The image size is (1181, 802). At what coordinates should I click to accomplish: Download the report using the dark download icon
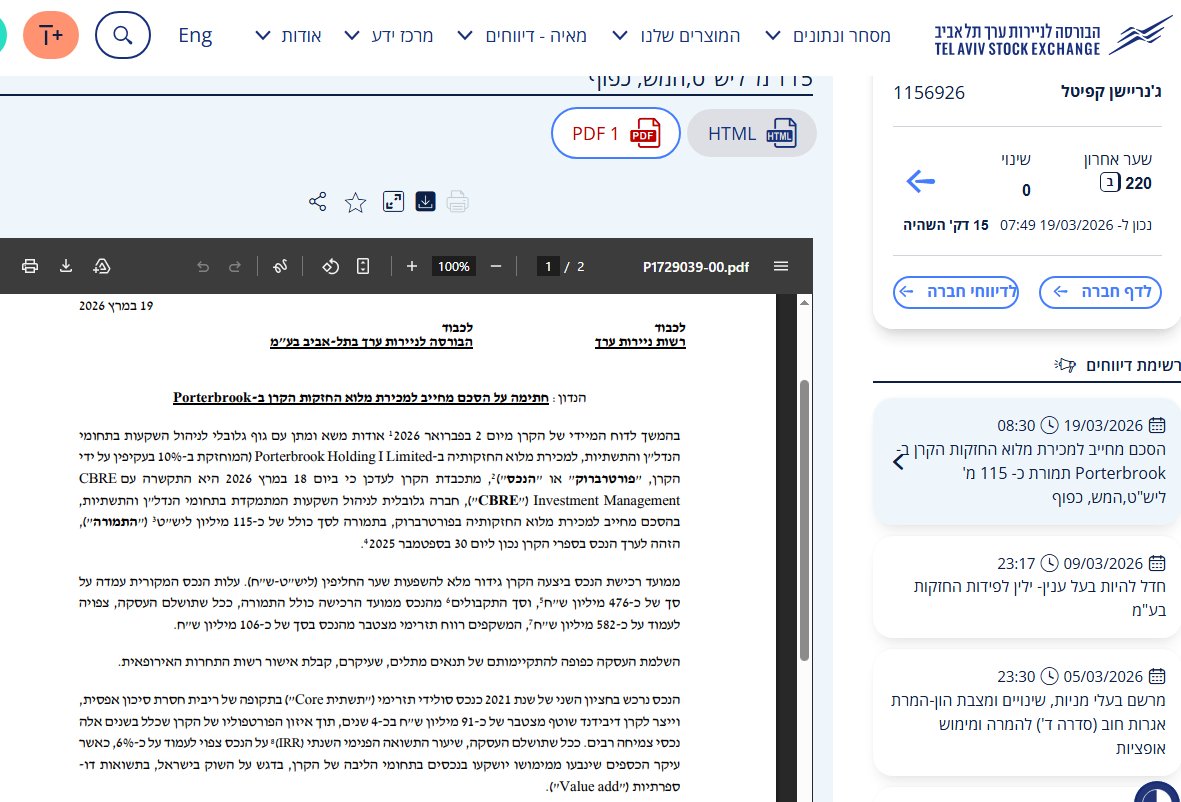tap(426, 202)
